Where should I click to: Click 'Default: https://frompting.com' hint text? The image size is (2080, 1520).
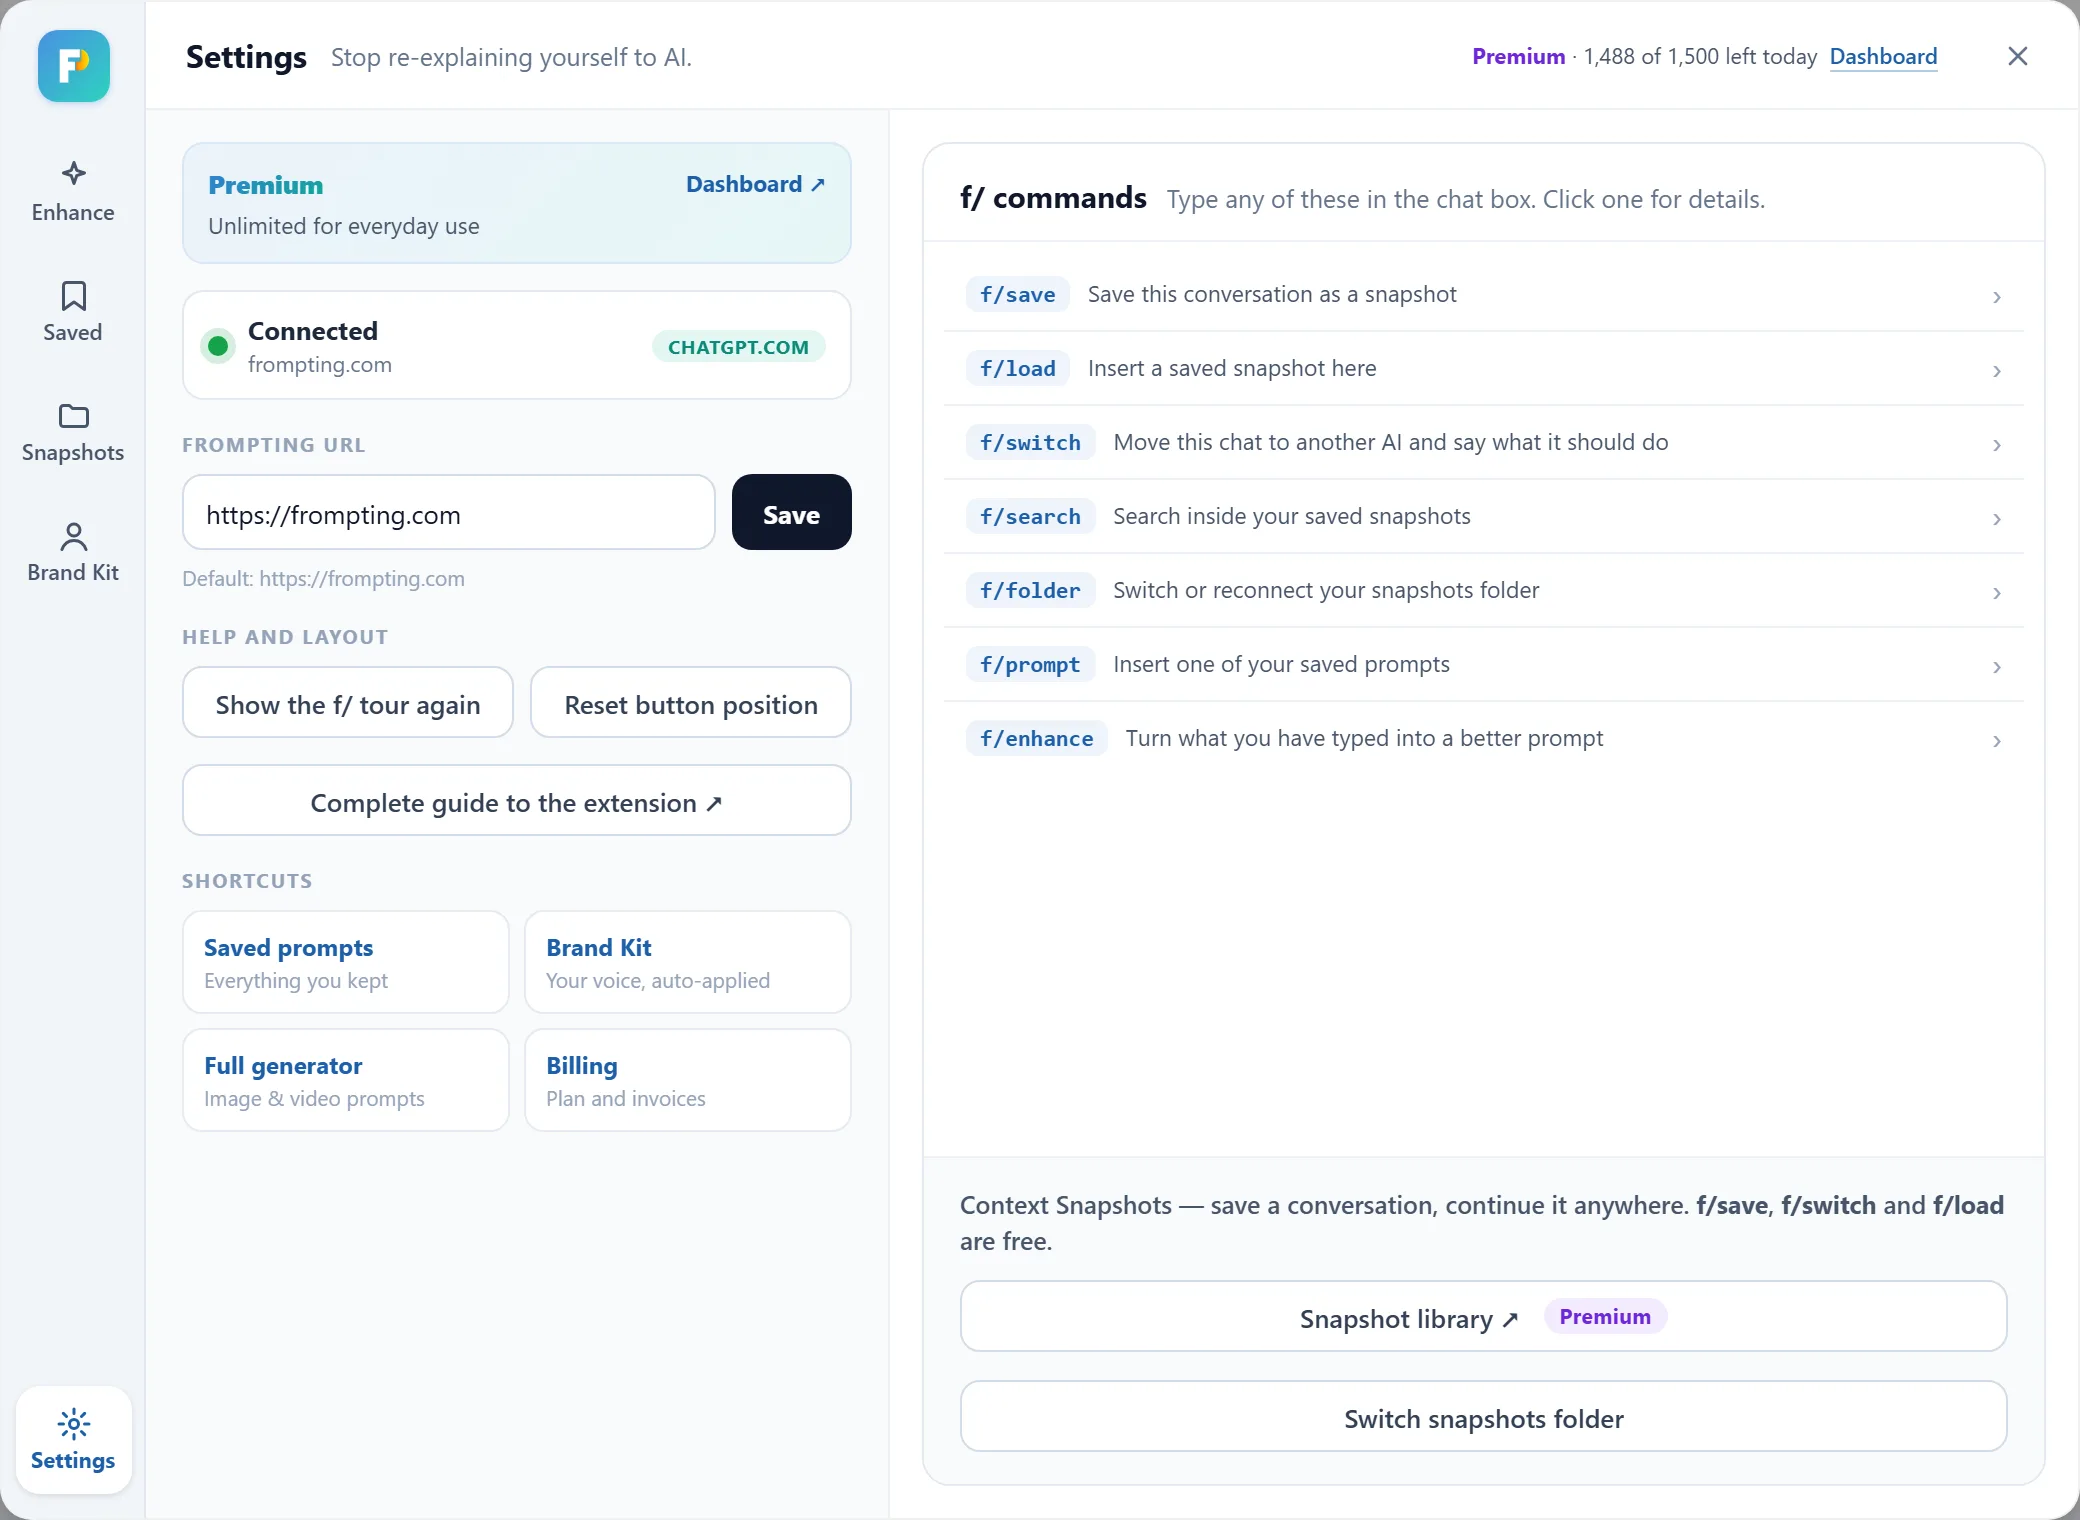coord(323,579)
